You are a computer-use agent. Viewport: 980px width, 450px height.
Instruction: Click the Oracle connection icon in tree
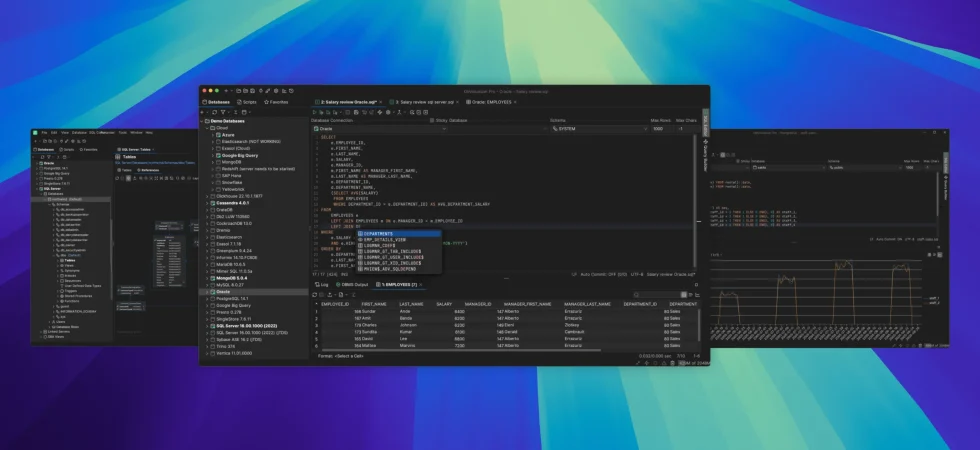click(212, 292)
